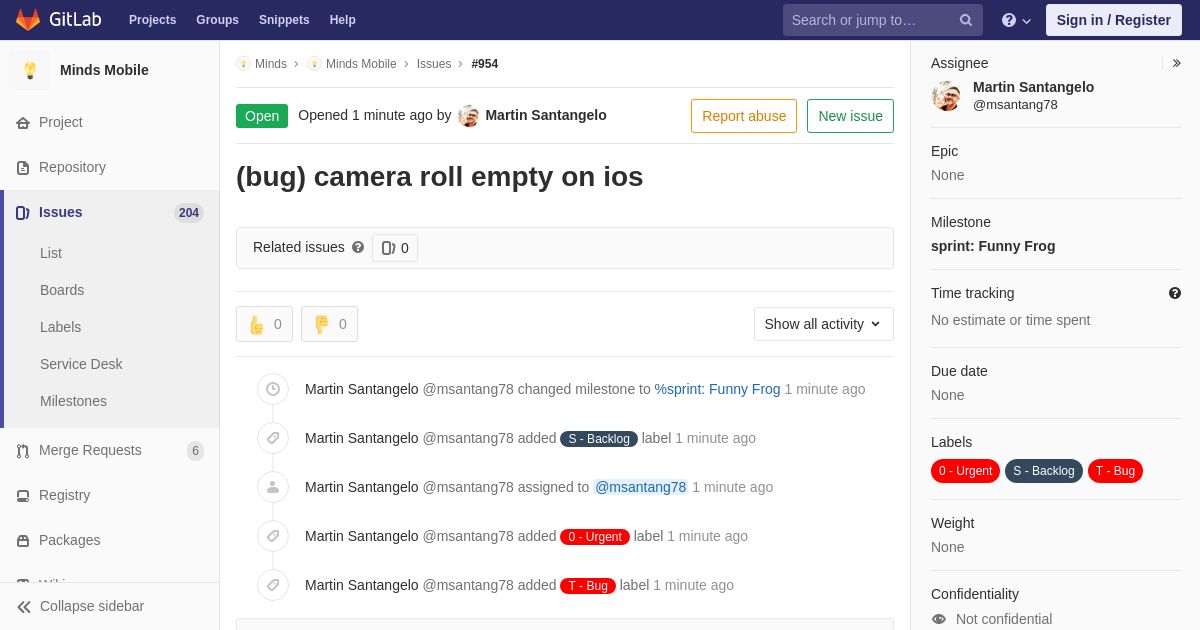Click the Minds Mobile icon in breadcrumb
Screen dimensions: 1200x630
314,64
